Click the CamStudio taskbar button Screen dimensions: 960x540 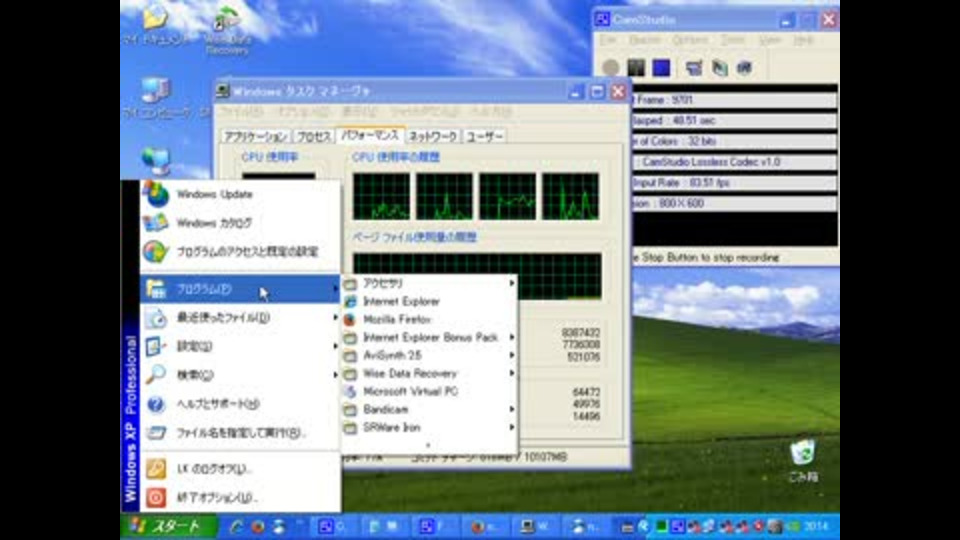pyautogui.click(x=335, y=527)
